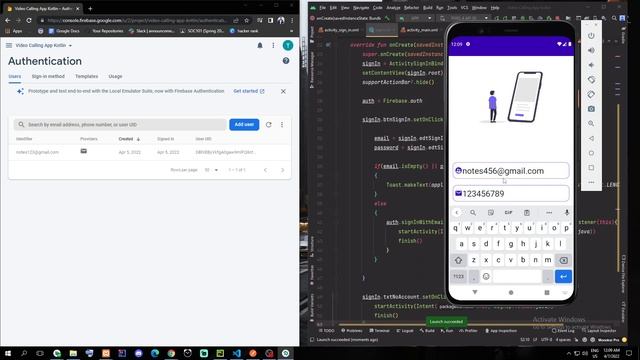Open rows per page dropdown

[x=211, y=170]
